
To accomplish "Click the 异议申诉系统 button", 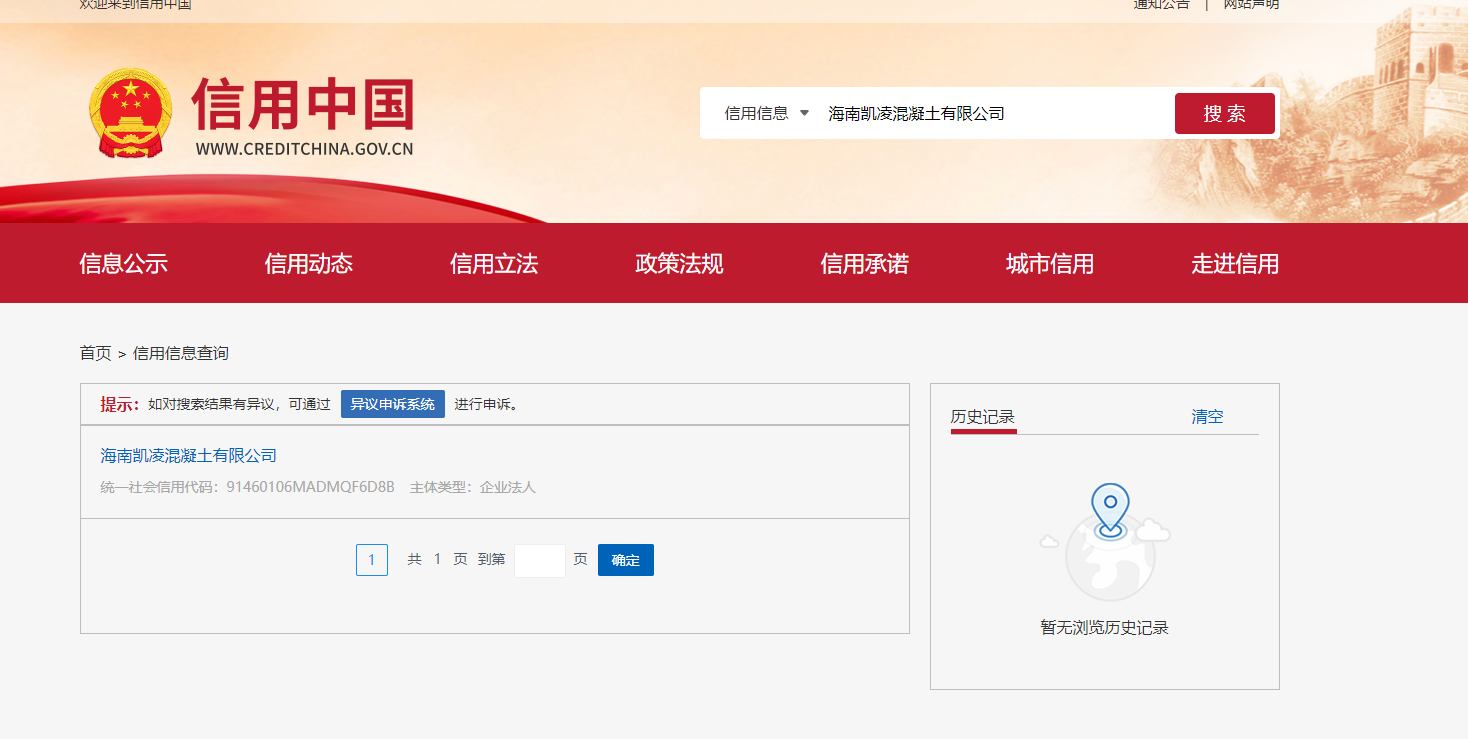I will pos(393,404).
